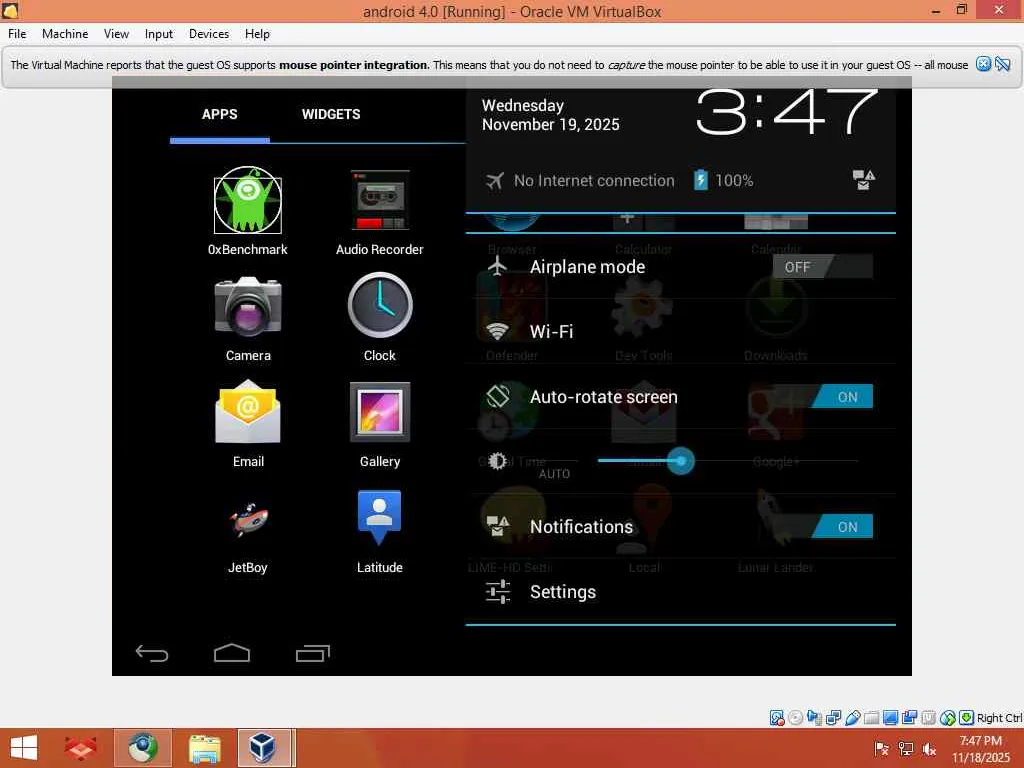Switch to the APPS tab
1024x768 pixels.
point(219,114)
